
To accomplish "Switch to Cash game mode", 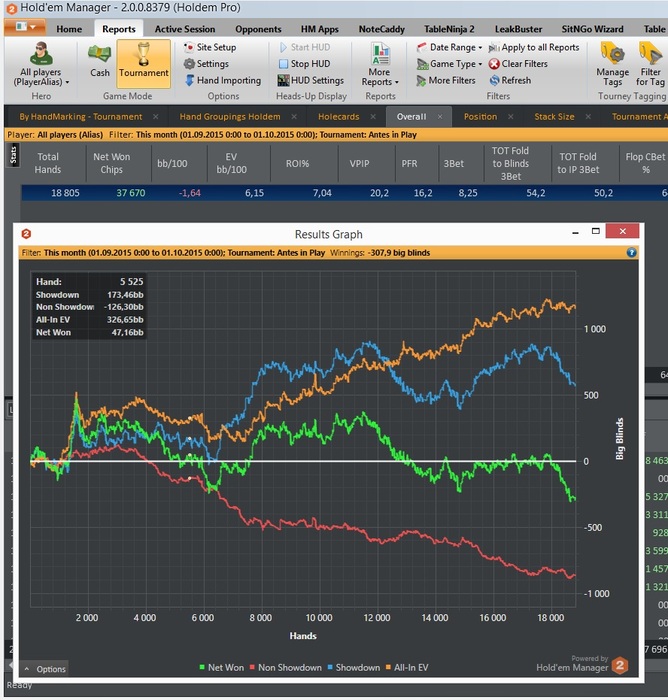I will (x=100, y=62).
